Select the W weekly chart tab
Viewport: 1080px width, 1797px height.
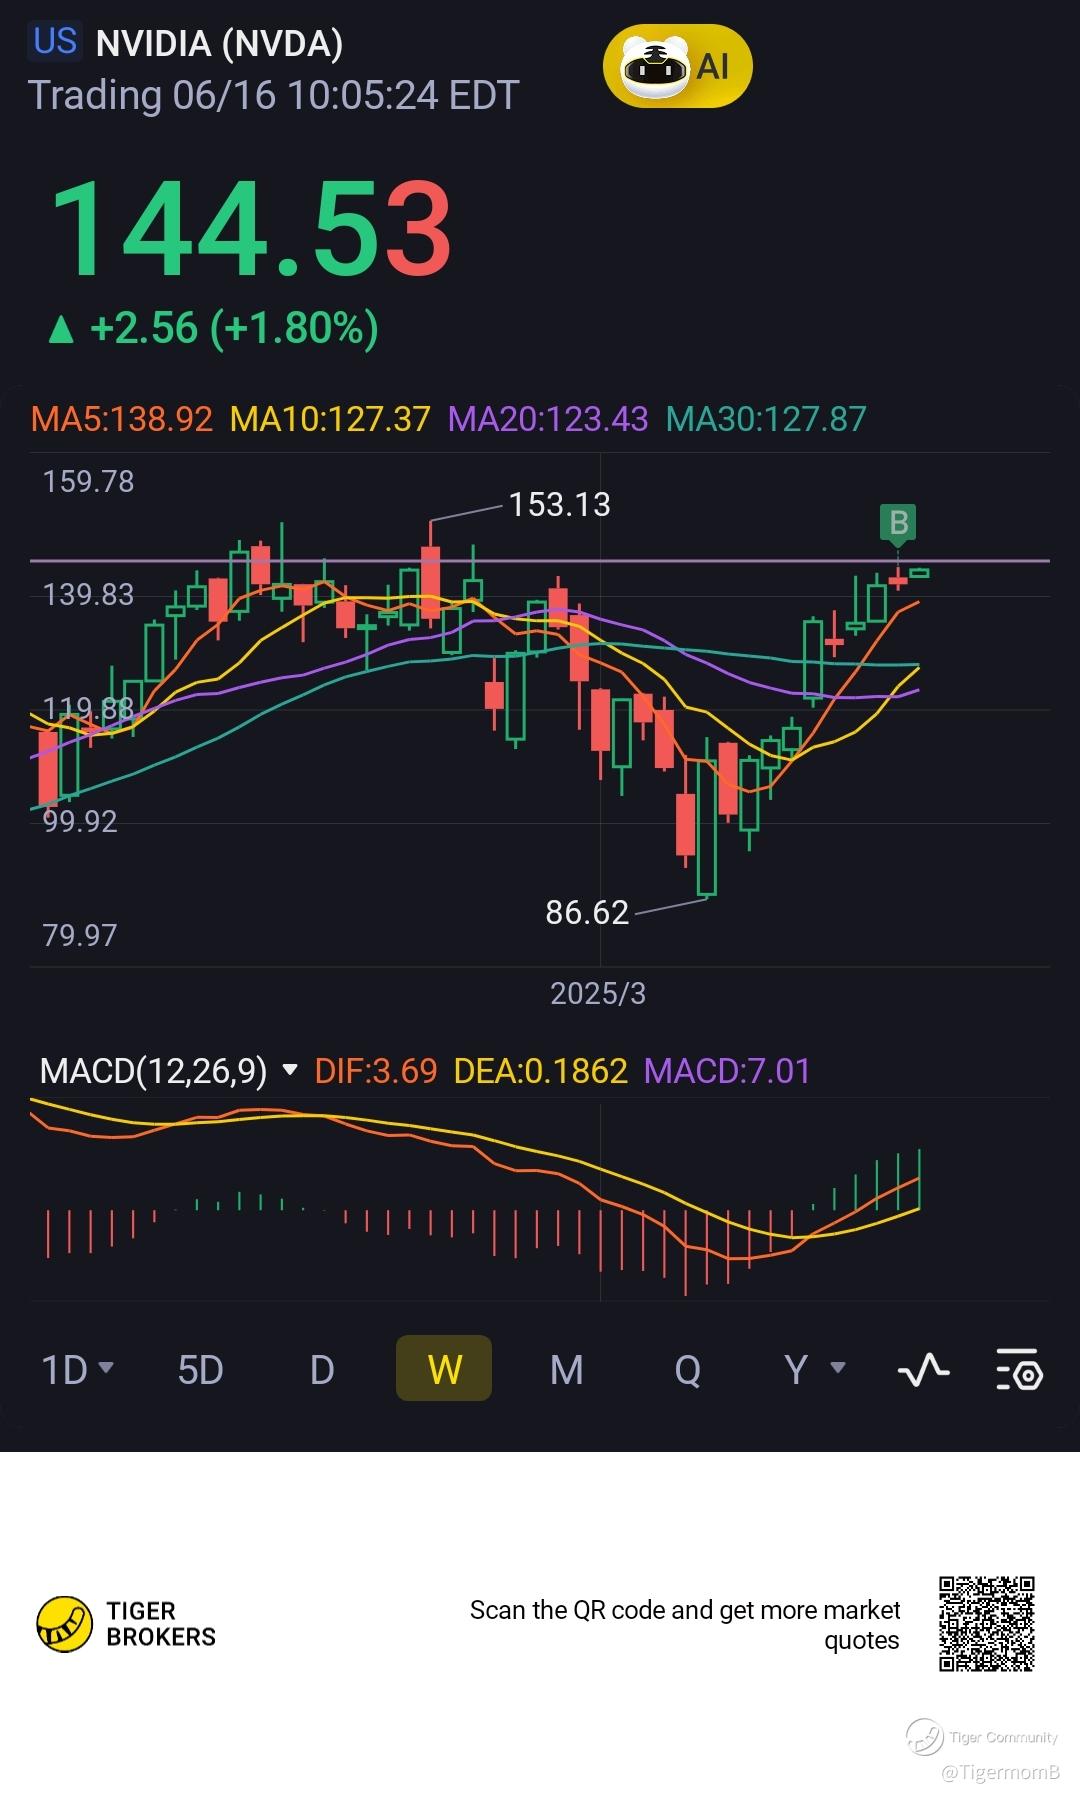444,1368
